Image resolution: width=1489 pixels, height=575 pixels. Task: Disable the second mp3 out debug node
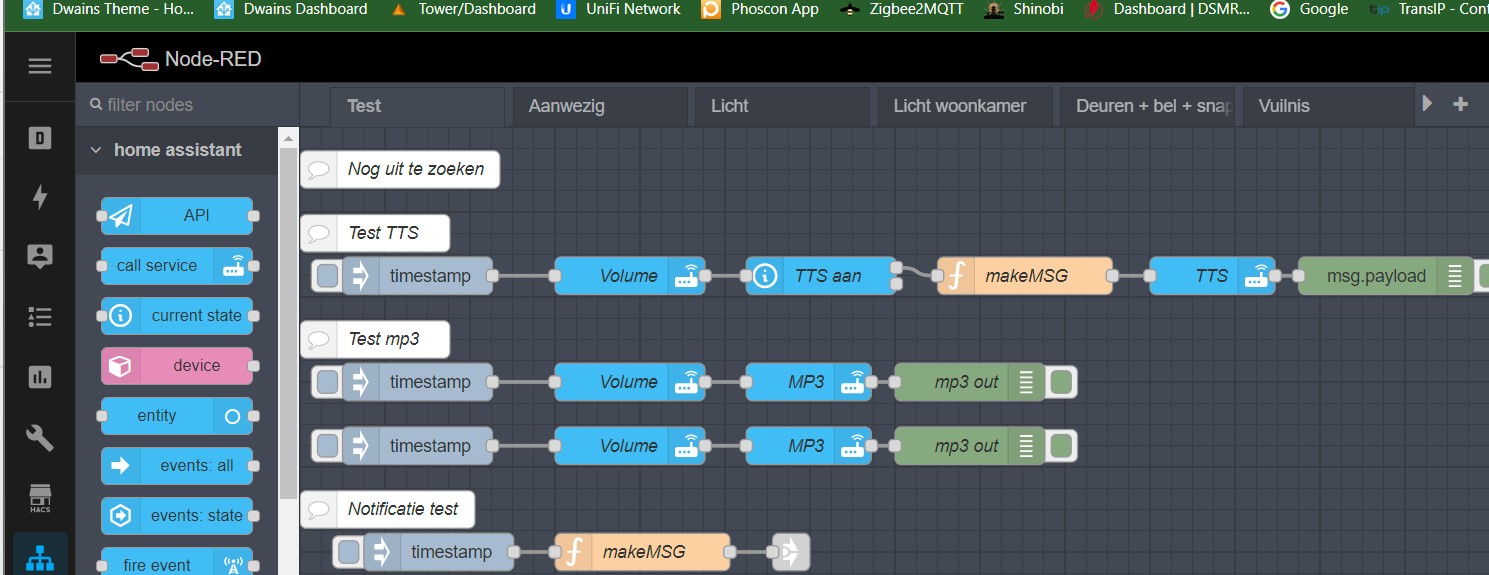pos(1061,446)
